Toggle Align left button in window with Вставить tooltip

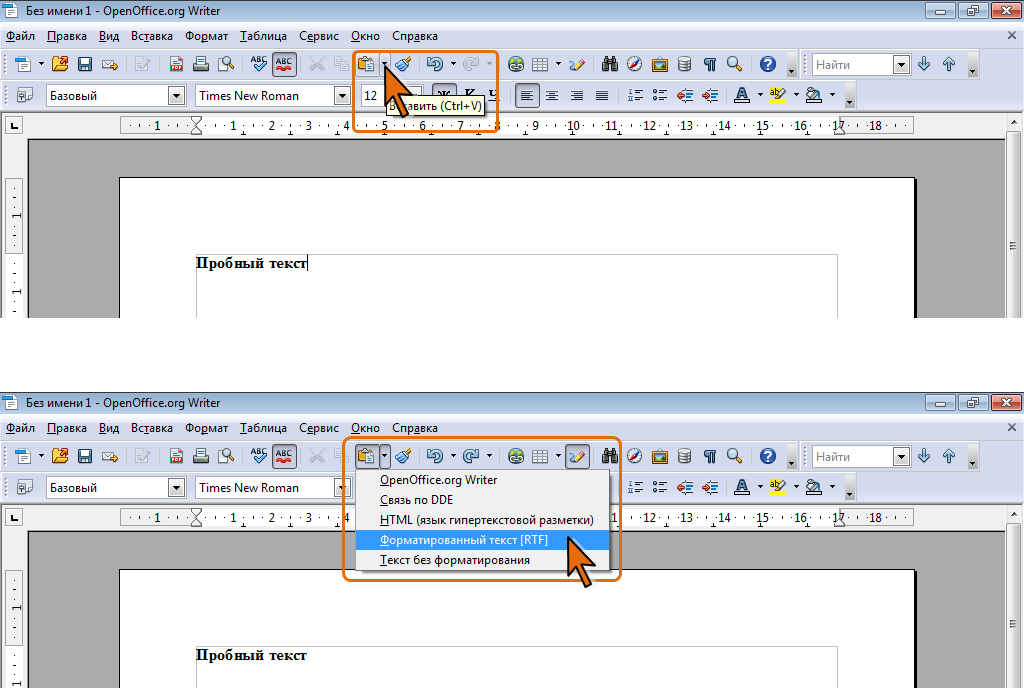tap(527, 95)
